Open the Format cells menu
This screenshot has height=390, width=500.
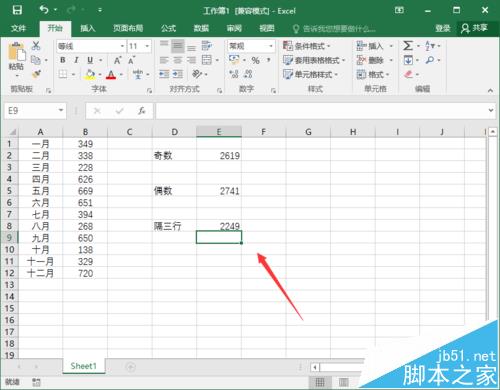[373, 74]
